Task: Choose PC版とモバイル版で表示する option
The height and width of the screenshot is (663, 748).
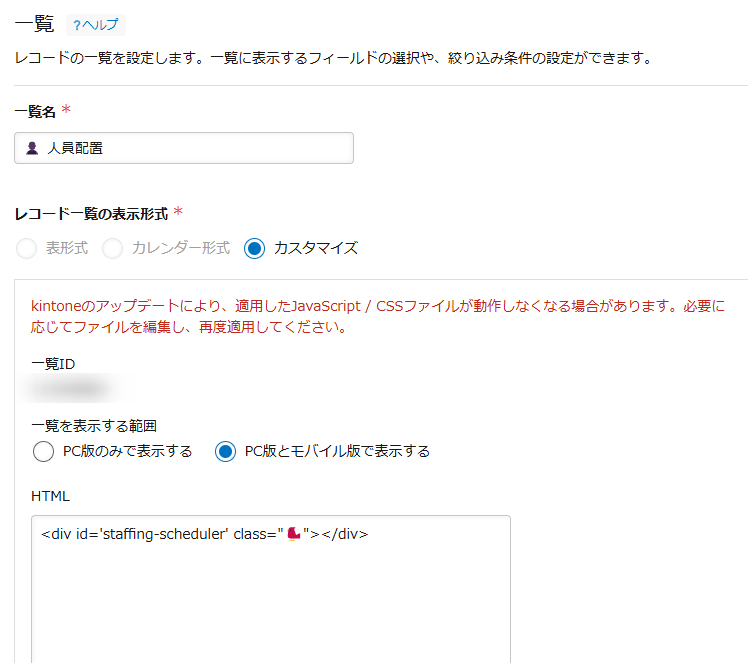Action: point(225,451)
